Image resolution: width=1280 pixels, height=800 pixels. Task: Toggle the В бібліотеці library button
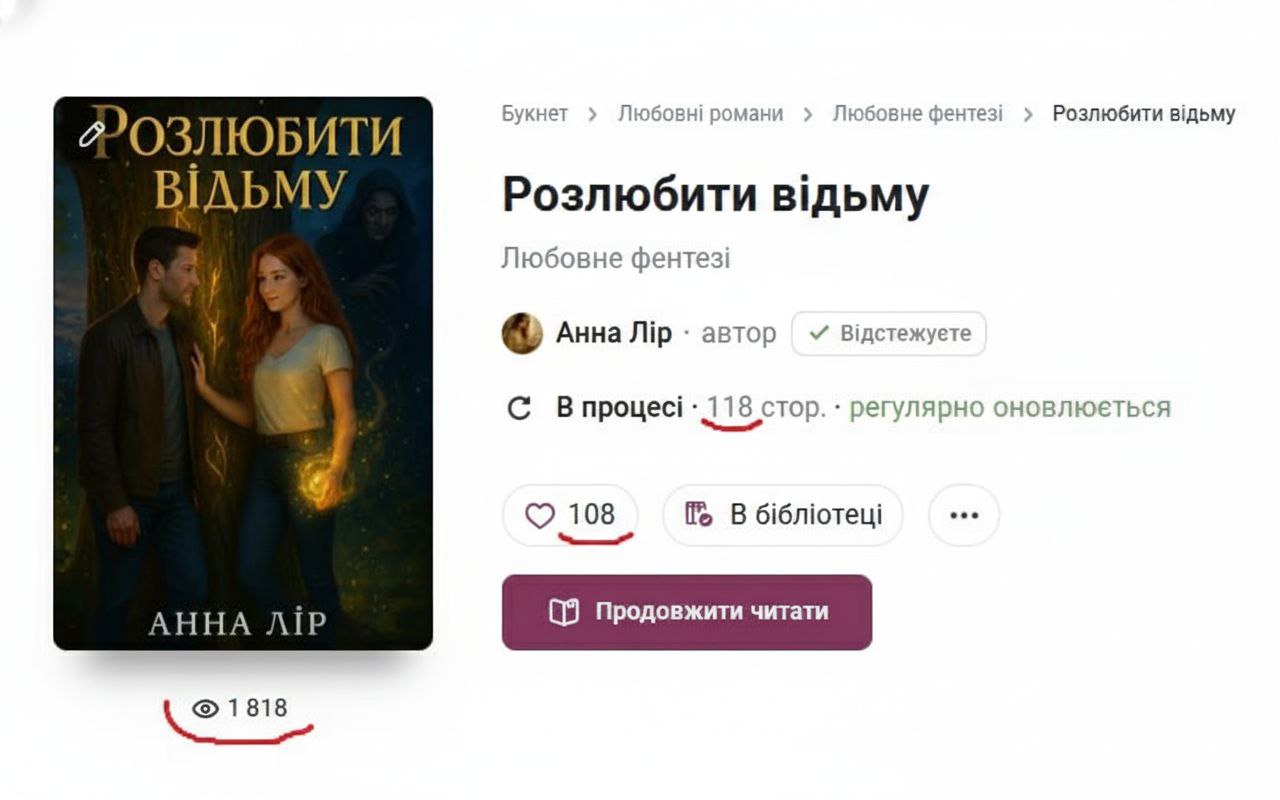click(783, 516)
